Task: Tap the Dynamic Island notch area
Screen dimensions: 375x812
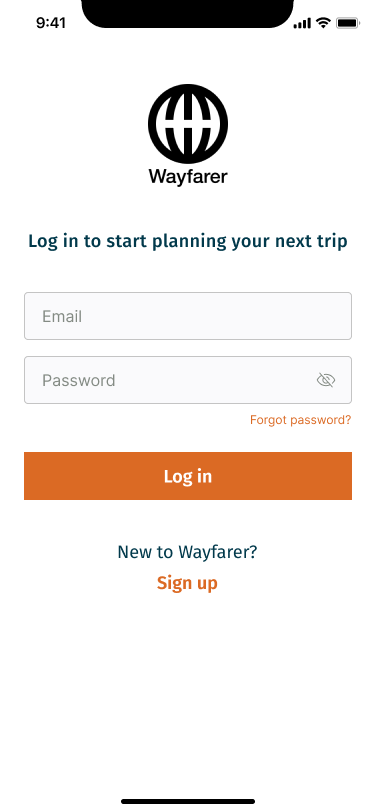Action: click(188, 13)
